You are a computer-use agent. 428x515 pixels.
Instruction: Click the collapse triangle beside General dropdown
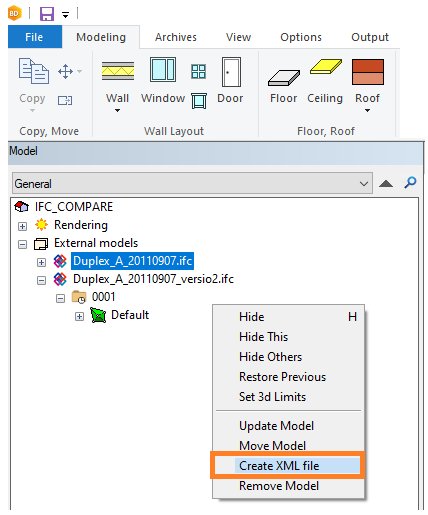(x=386, y=183)
